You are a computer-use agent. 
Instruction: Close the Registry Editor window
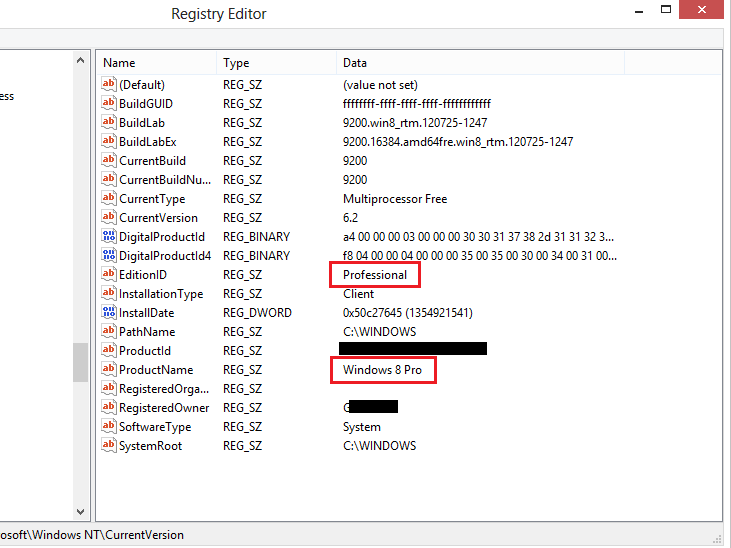click(x=706, y=10)
